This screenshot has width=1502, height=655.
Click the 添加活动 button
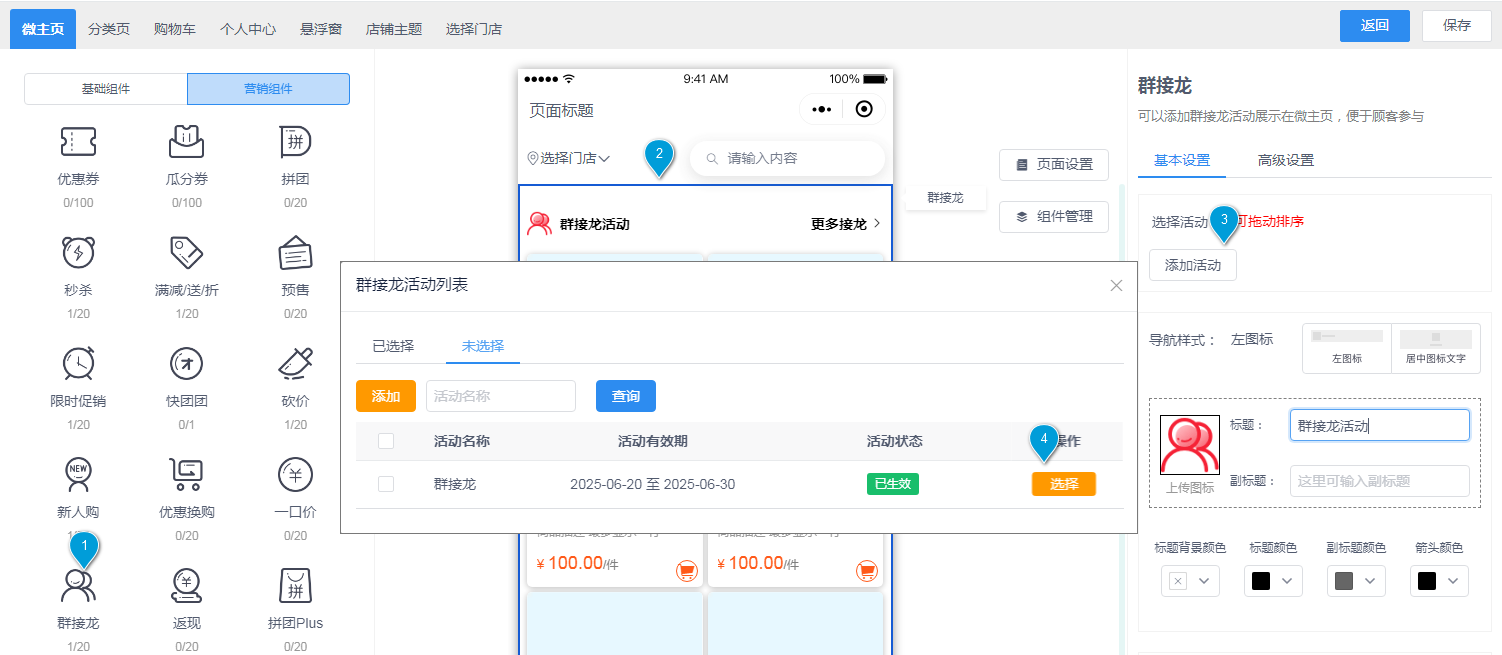pos(1193,265)
